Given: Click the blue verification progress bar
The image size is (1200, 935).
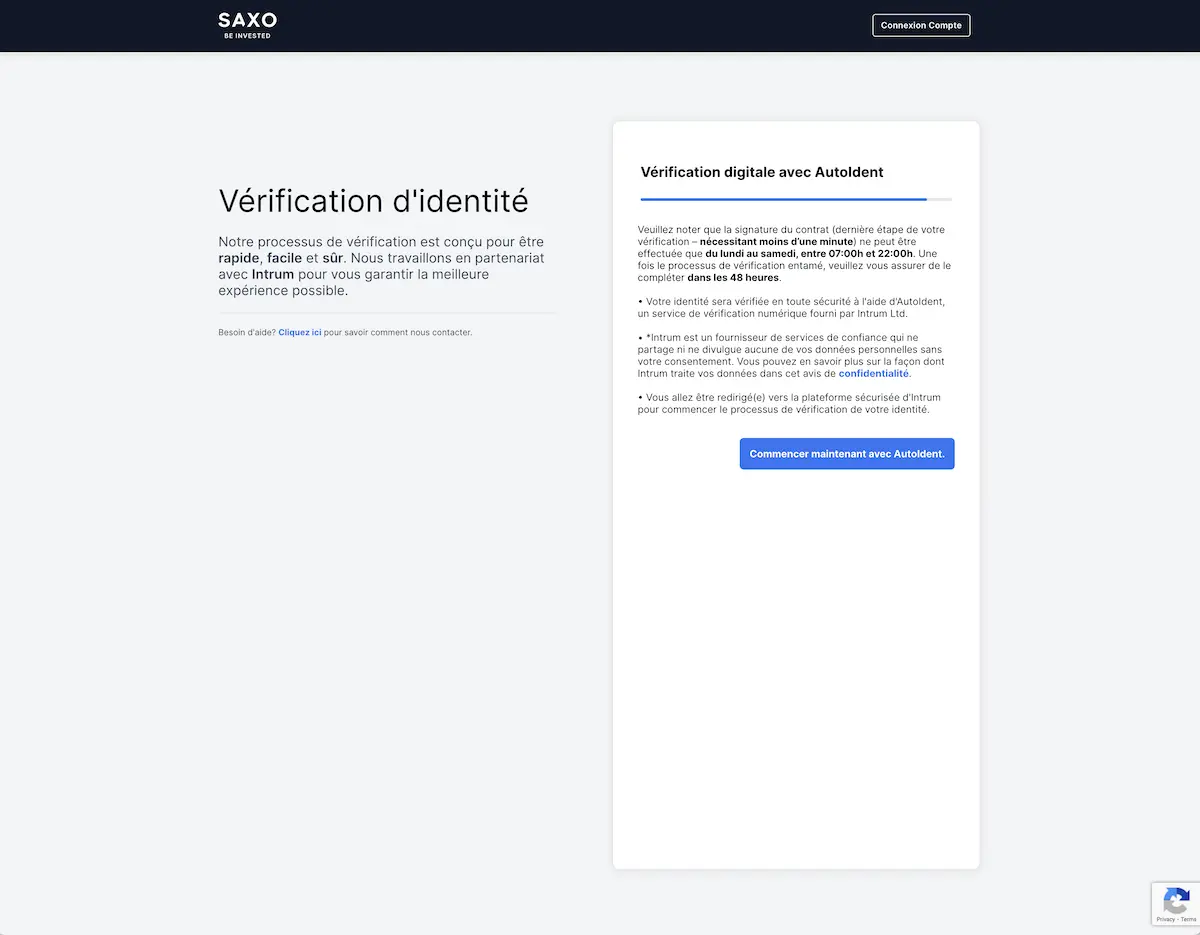Looking at the screenshot, I should coord(783,199).
